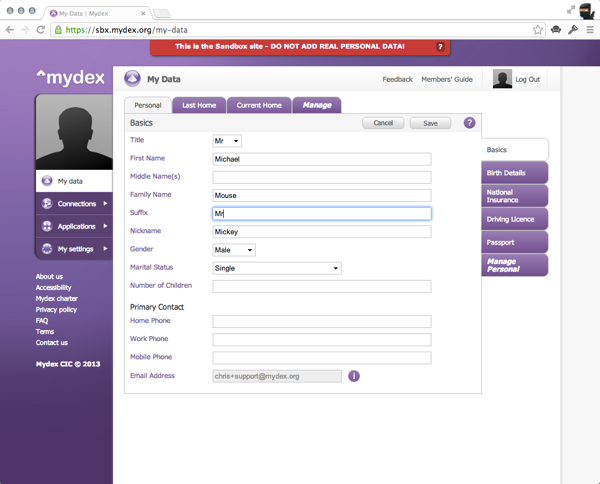Click the Applications sidebar icon
Screen dimensions: 600x484
point(47,226)
